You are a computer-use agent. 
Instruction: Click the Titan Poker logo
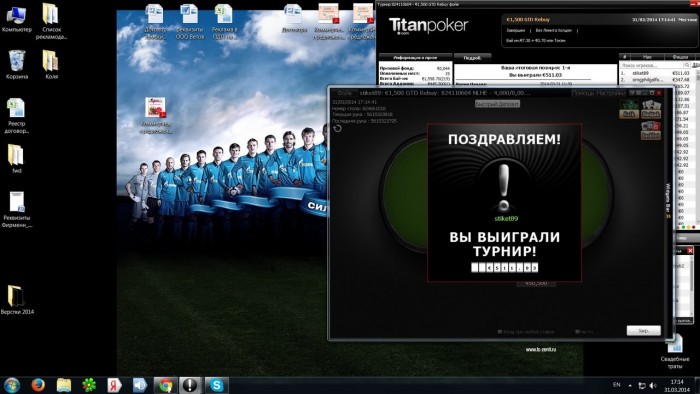click(x=428, y=26)
